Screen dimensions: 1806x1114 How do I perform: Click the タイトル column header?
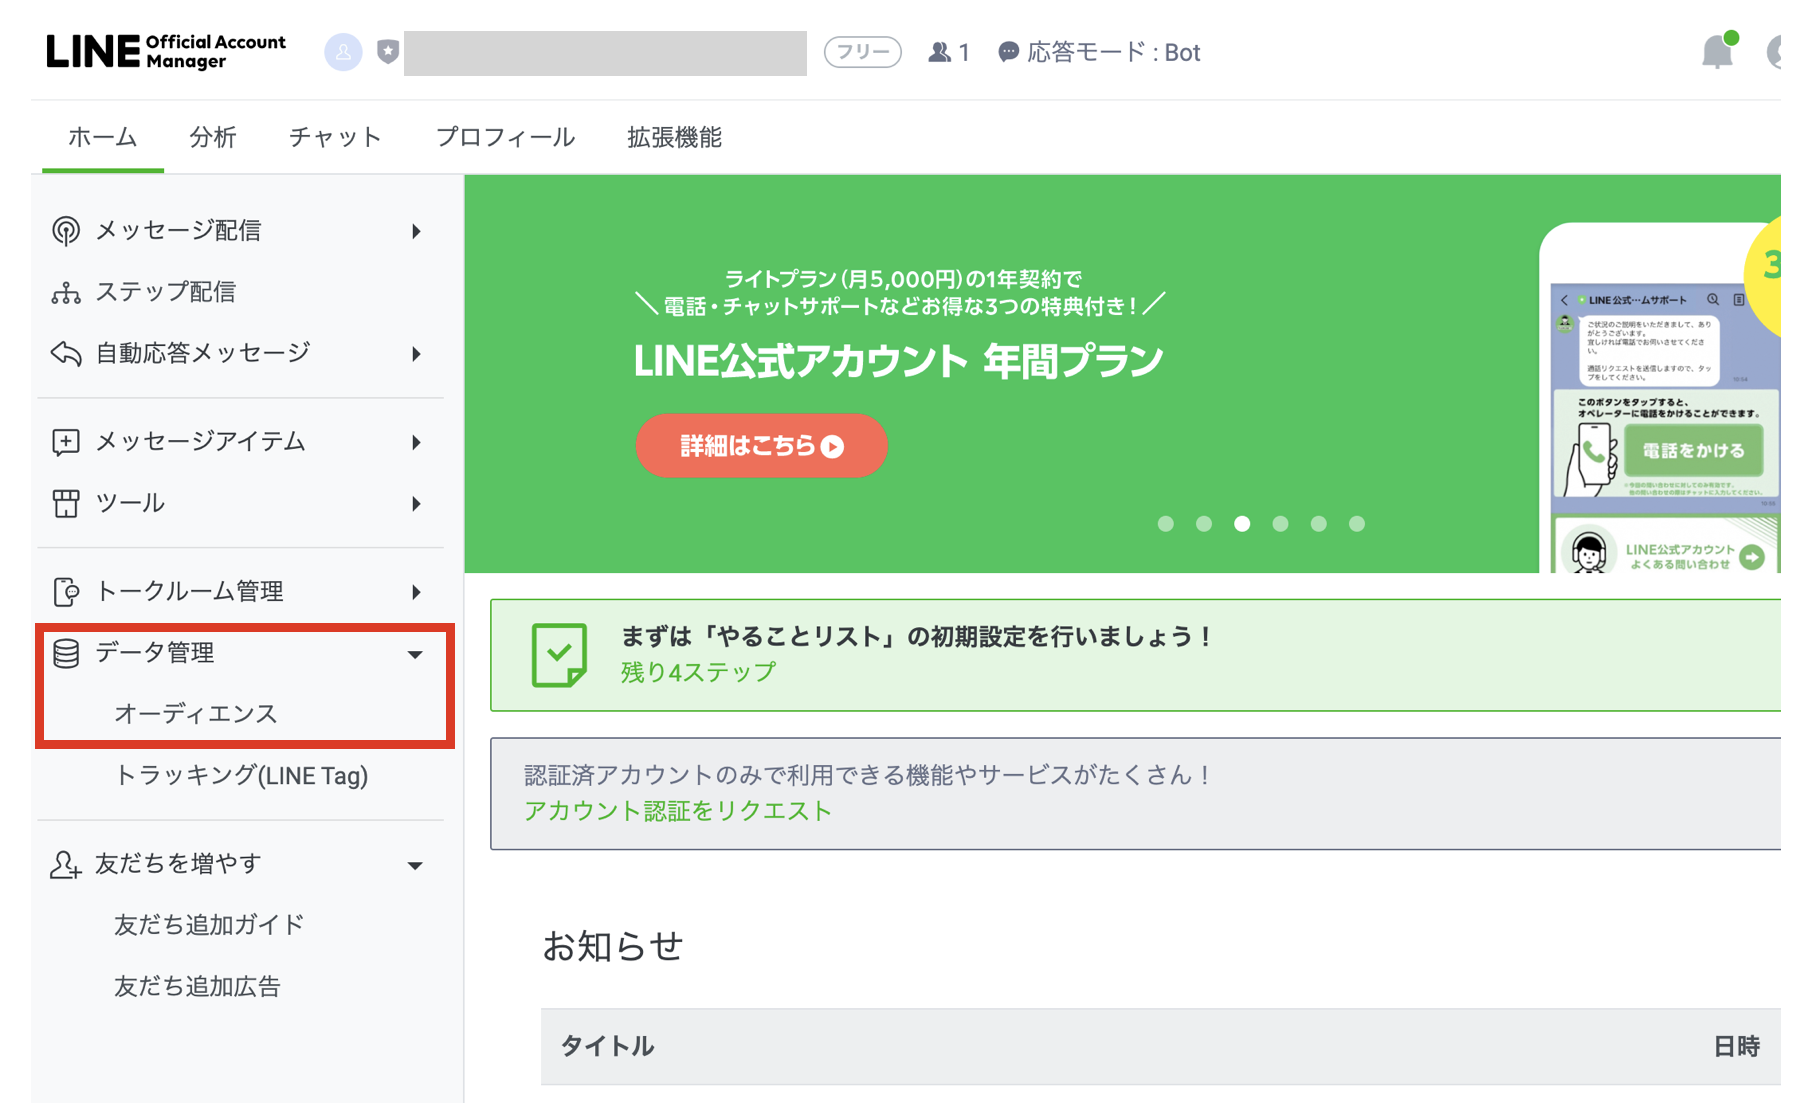click(607, 1046)
